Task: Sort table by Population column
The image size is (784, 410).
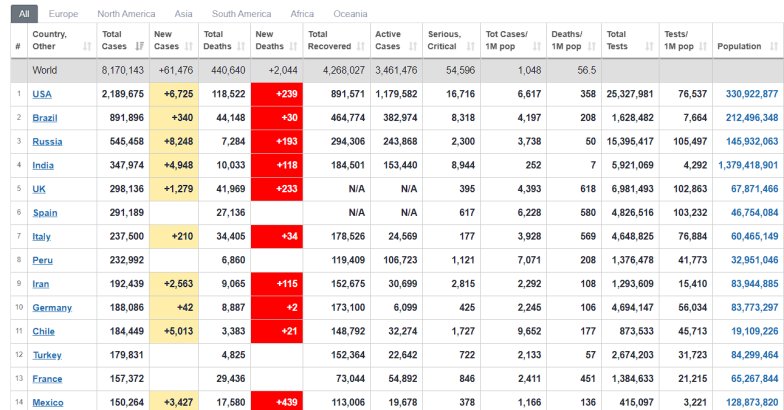Action: tap(739, 47)
